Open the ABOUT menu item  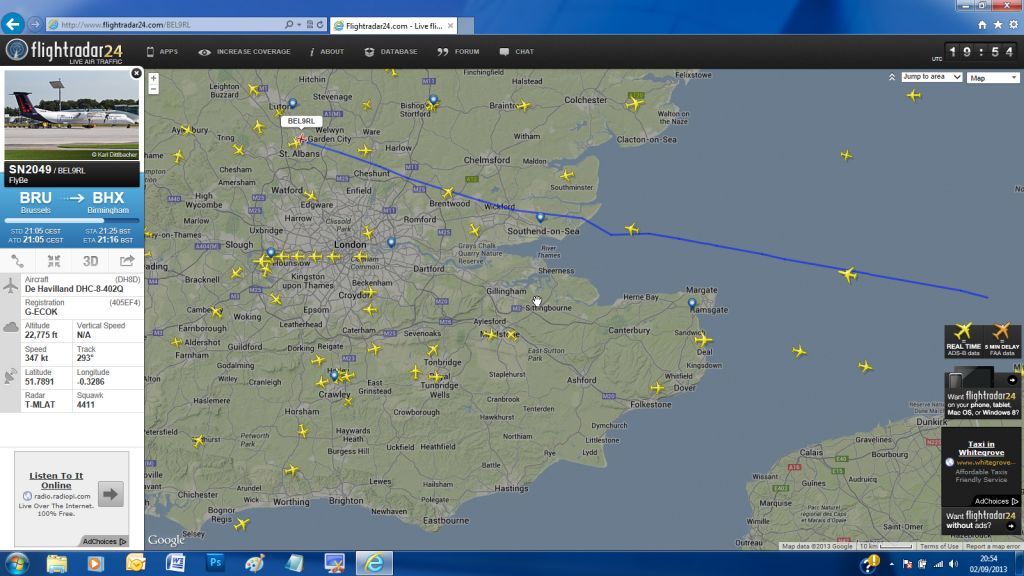click(327, 52)
